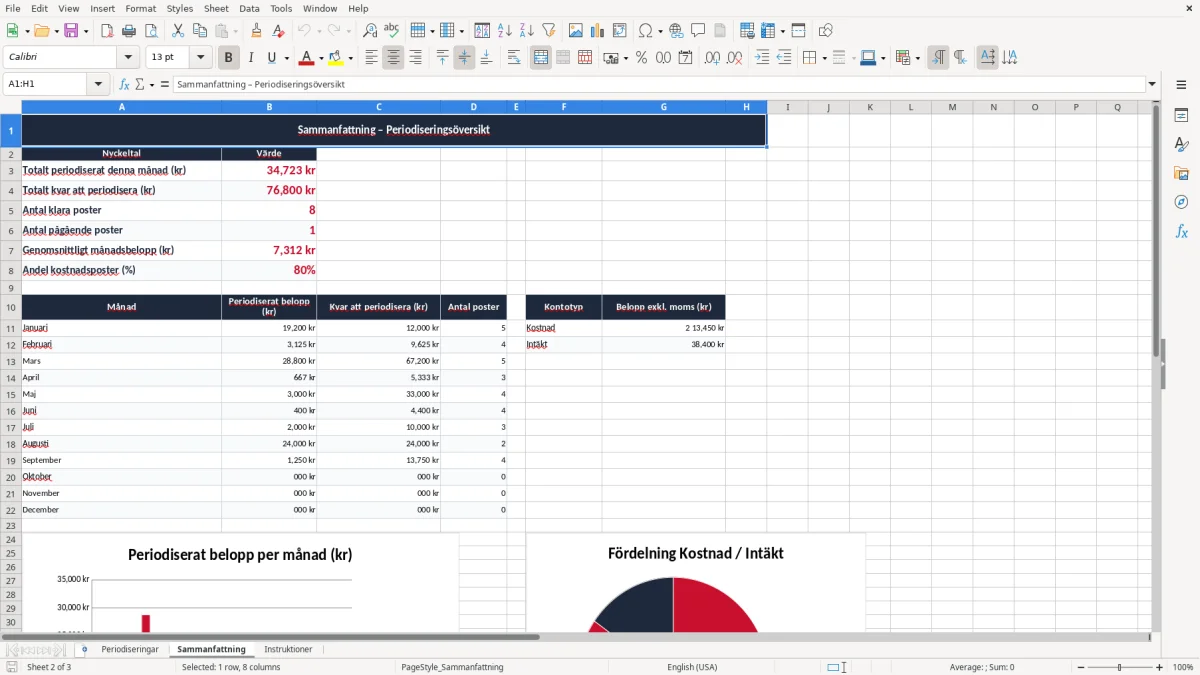Switch to Periodiseringar sheet tab
1200x675 pixels.
[x=130, y=650]
